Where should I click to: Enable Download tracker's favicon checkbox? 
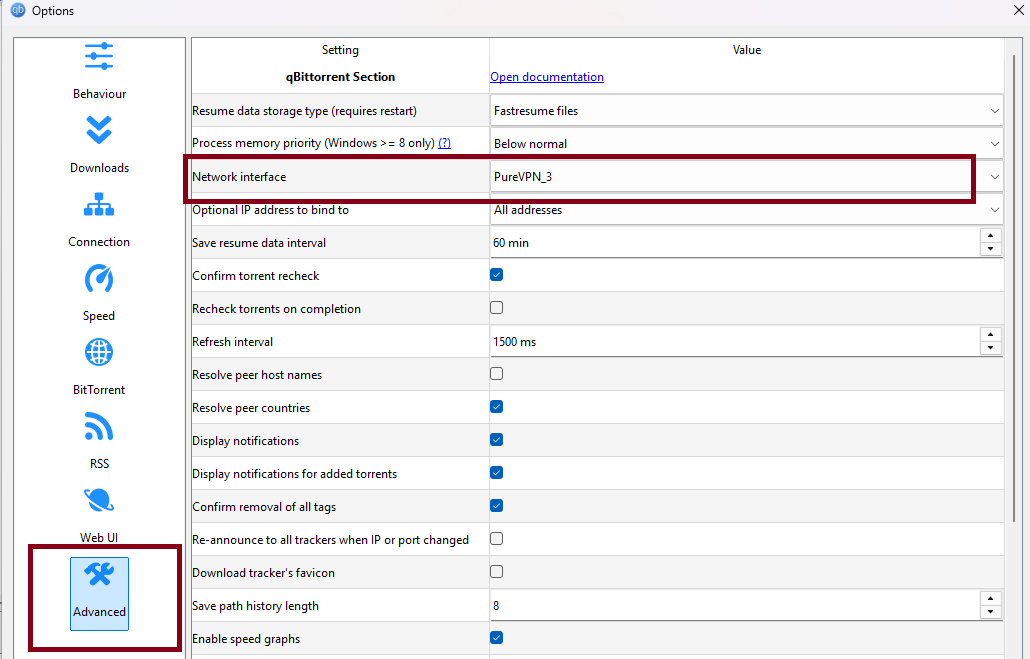(x=497, y=572)
